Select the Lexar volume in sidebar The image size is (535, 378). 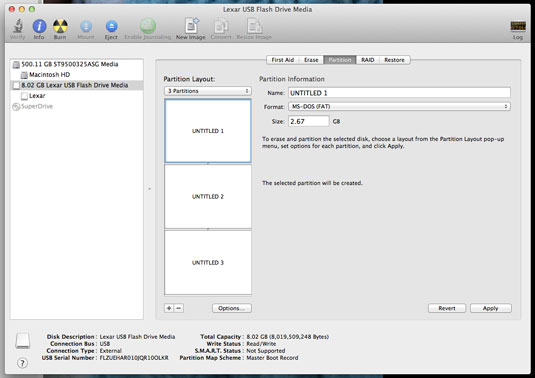[x=77, y=96]
